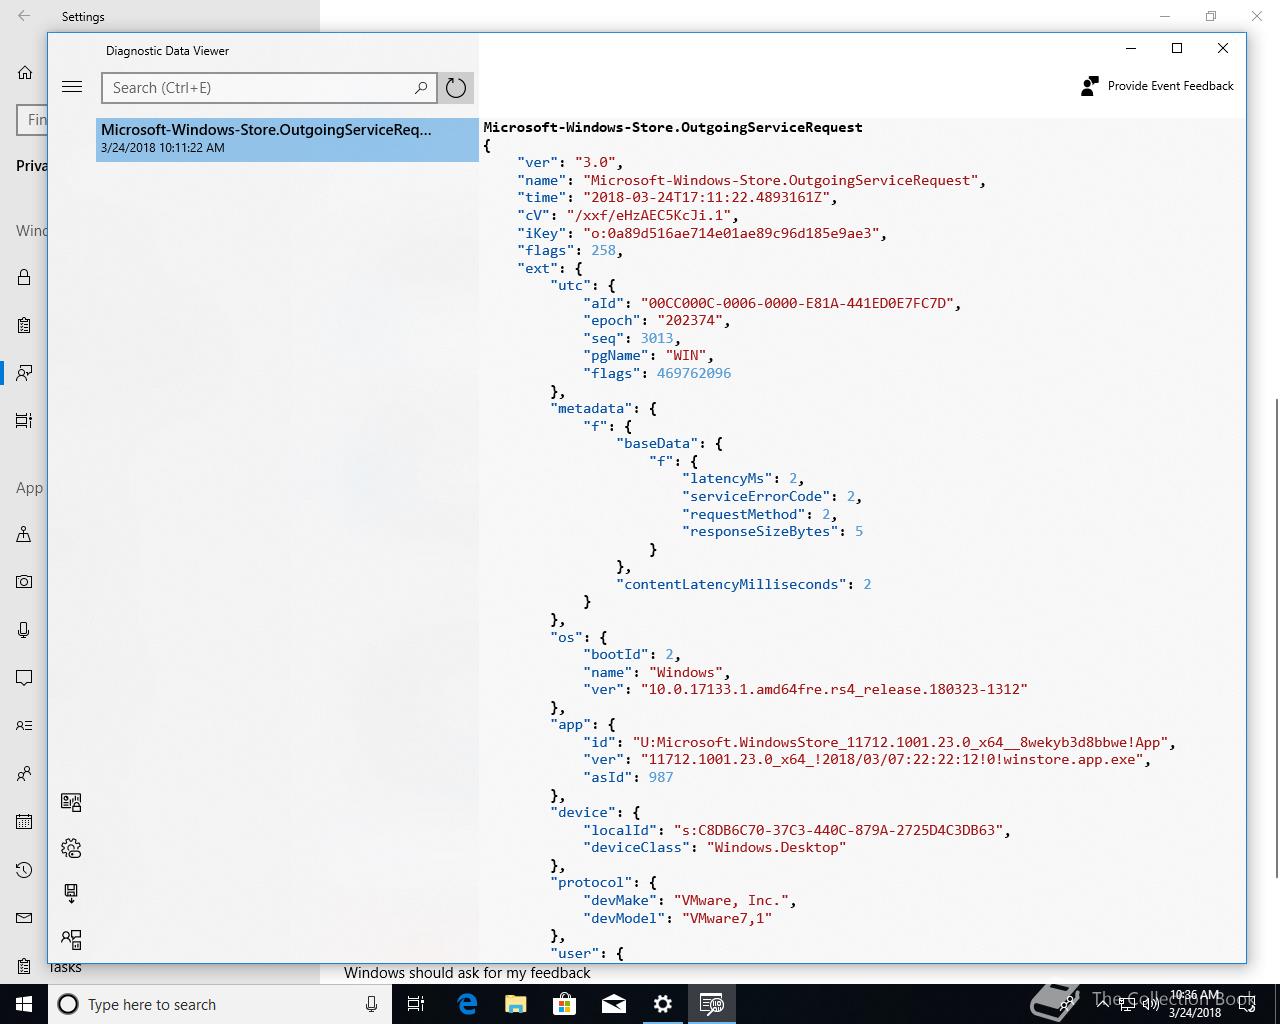Open Call history icon in Settings
This screenshot has height=1024, width=1280.
[24, 870]
